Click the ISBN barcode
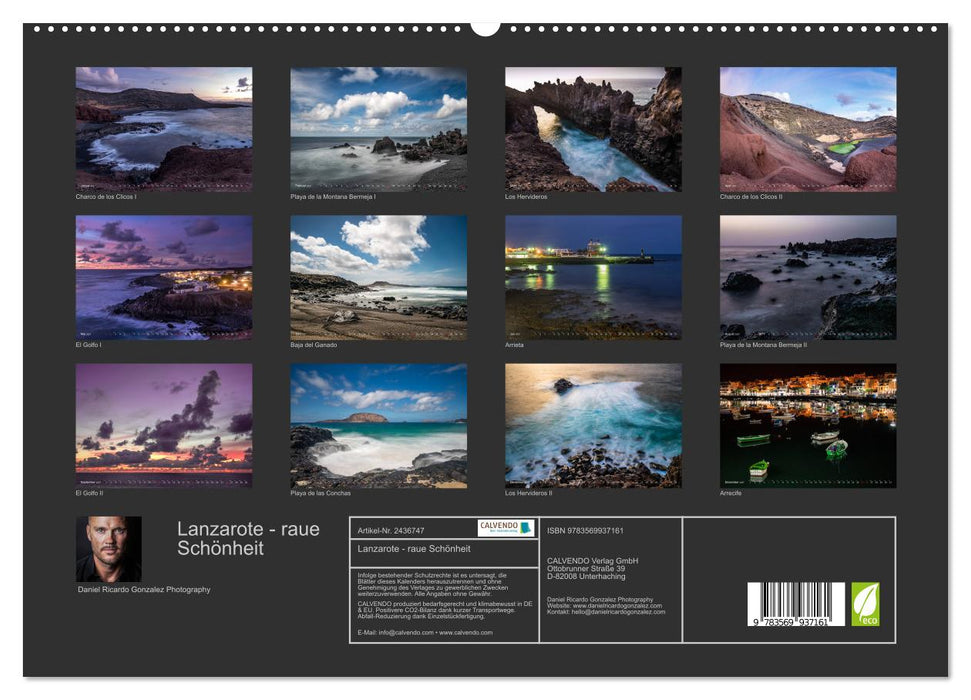The height and width of the screenshot is (700, 971). (796, 604)
